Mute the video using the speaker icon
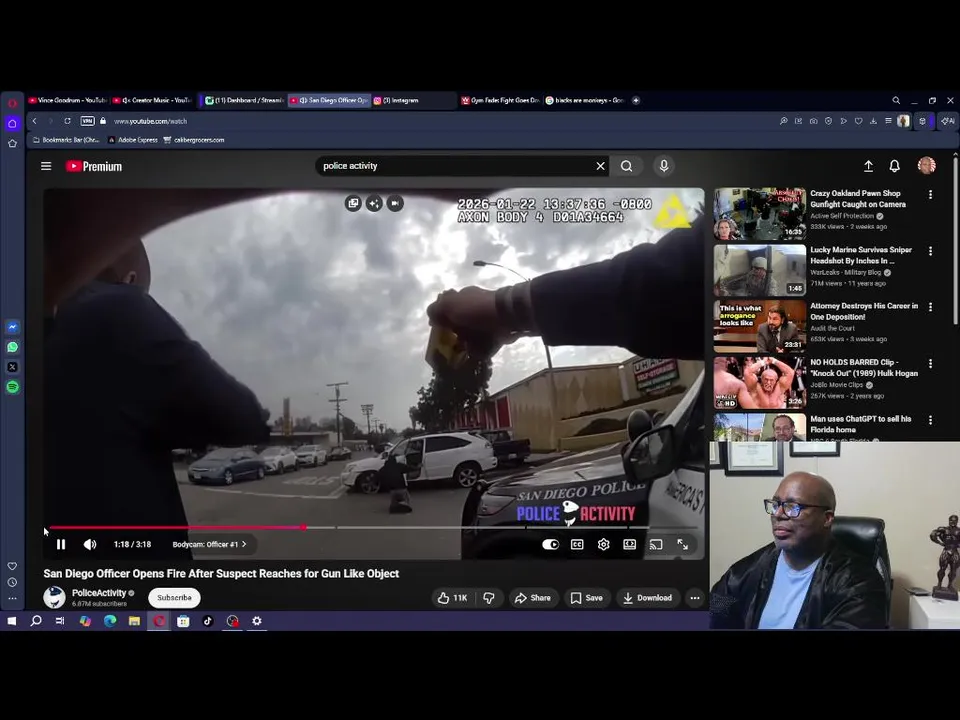The width and height of the screenshot is (960, 720). tap(90, 544)
